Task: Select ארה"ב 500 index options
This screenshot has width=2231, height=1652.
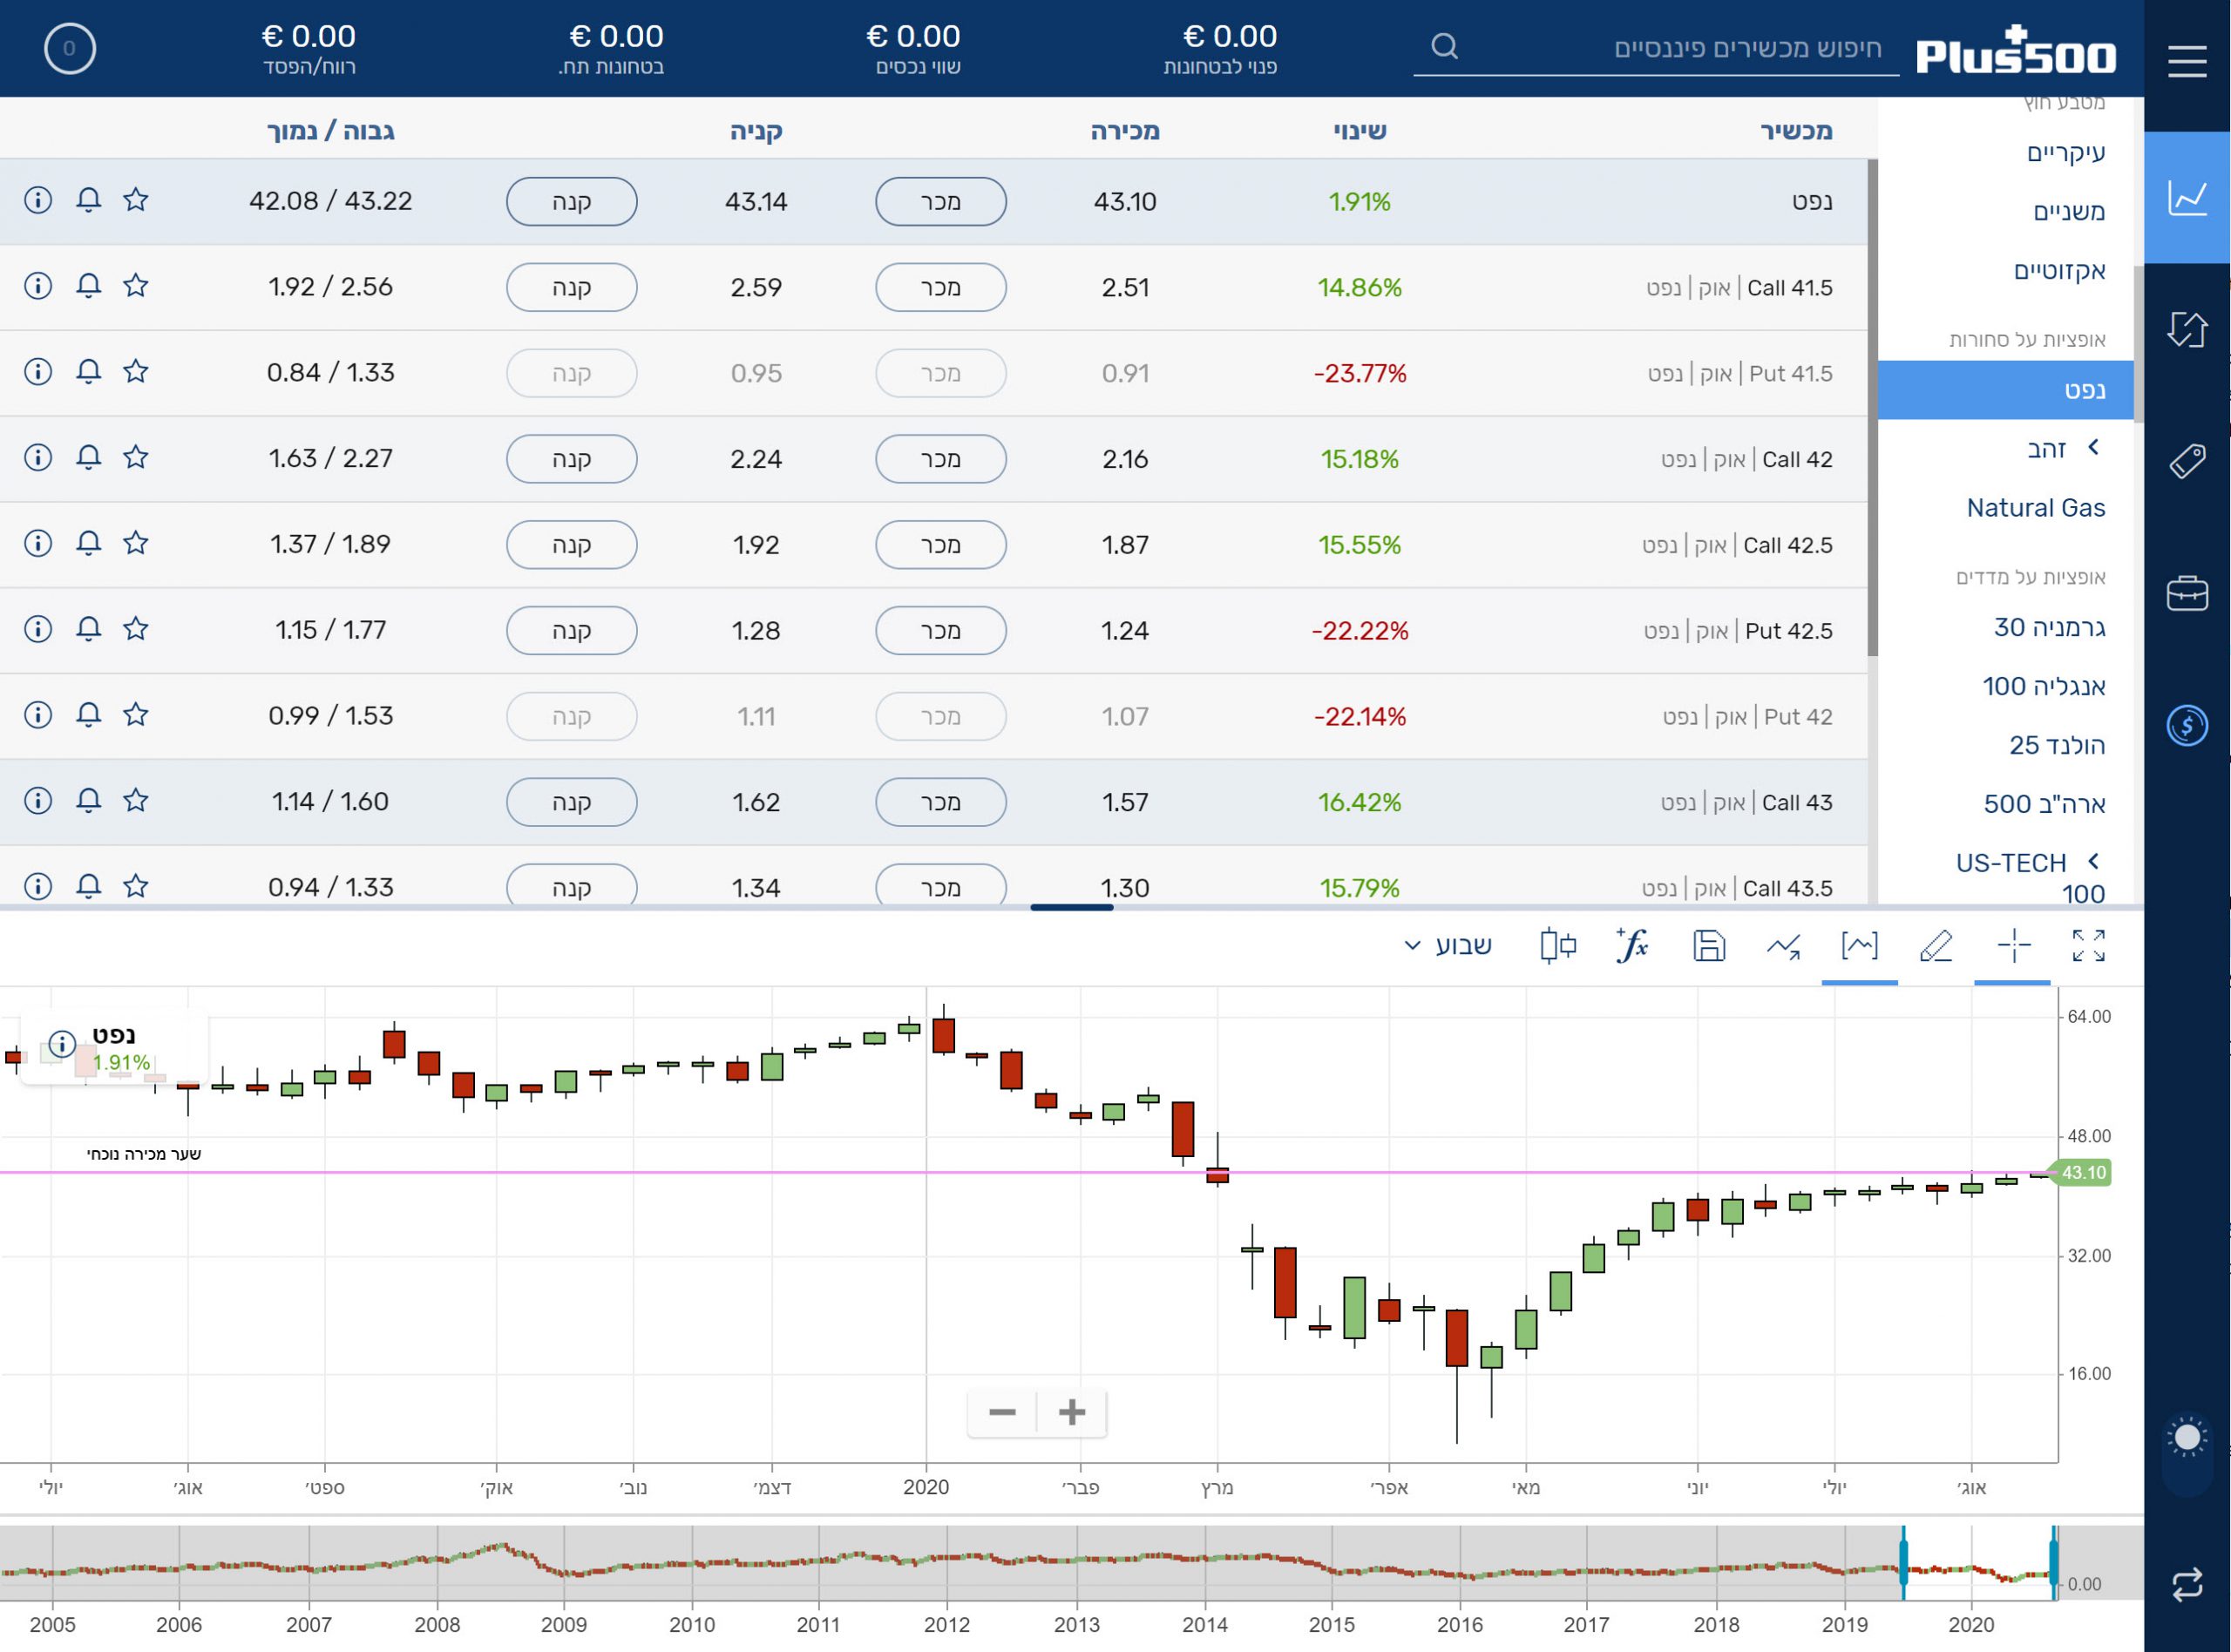Action: tap(2044, 804)
